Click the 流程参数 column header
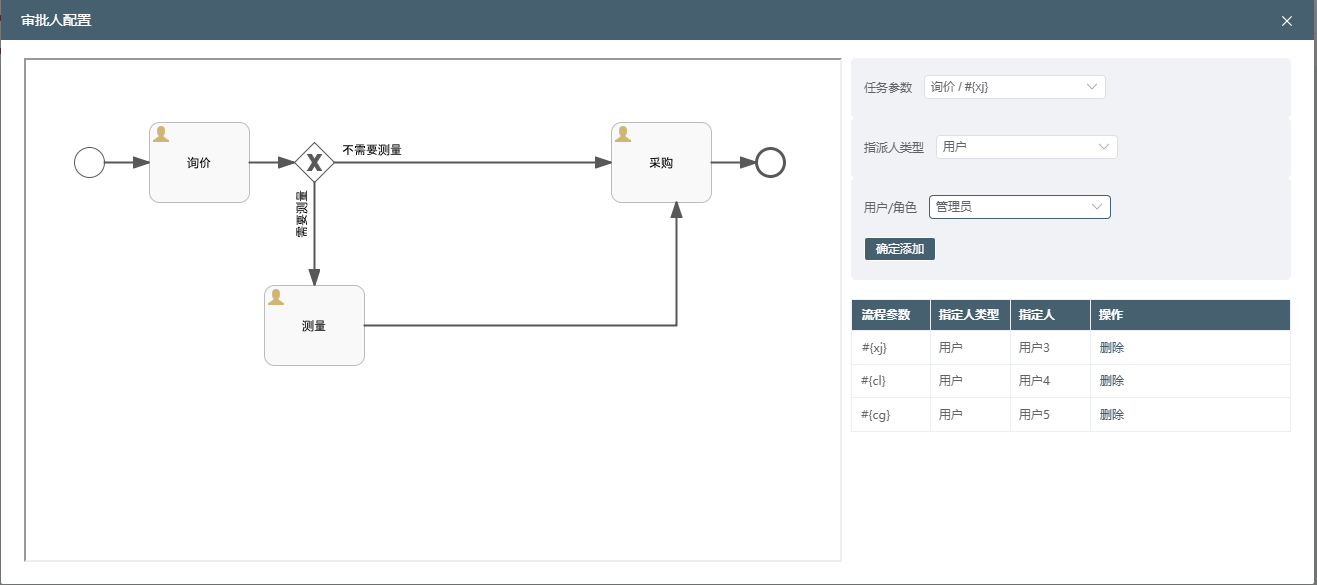 pos(886,315)
